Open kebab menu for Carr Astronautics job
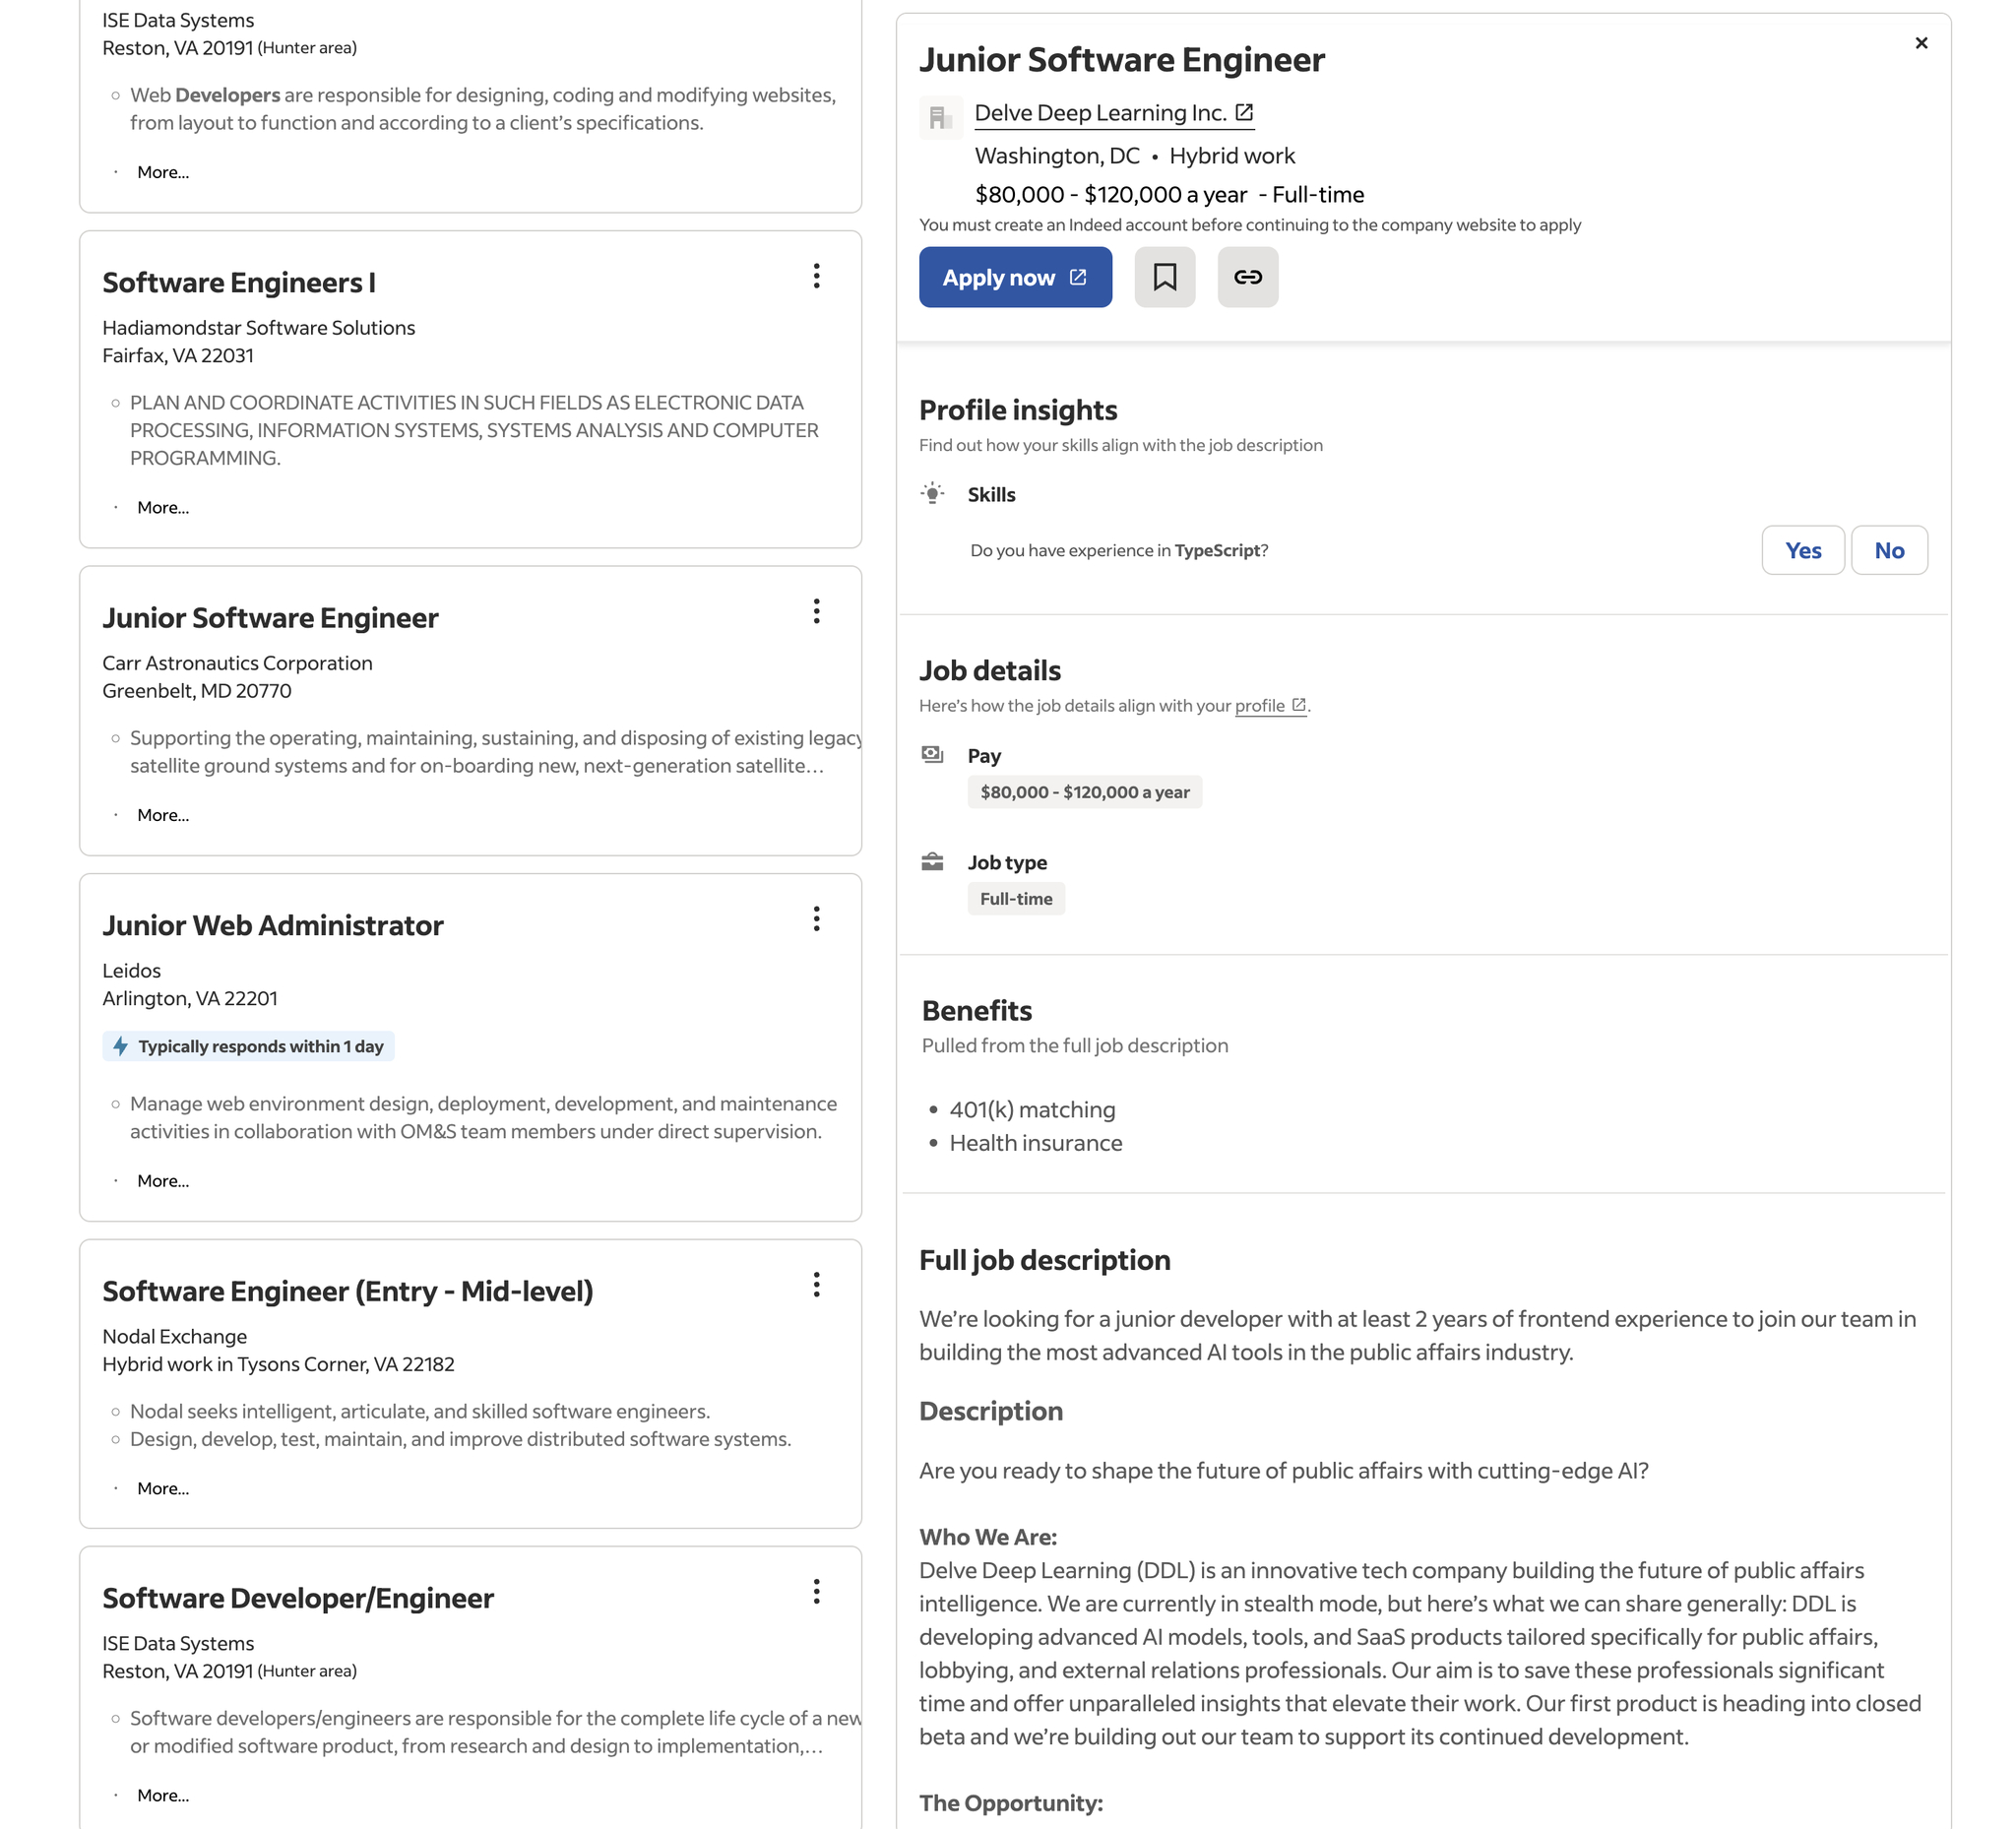This screenshot has width=2016, height=1829. tap(816, 611)
